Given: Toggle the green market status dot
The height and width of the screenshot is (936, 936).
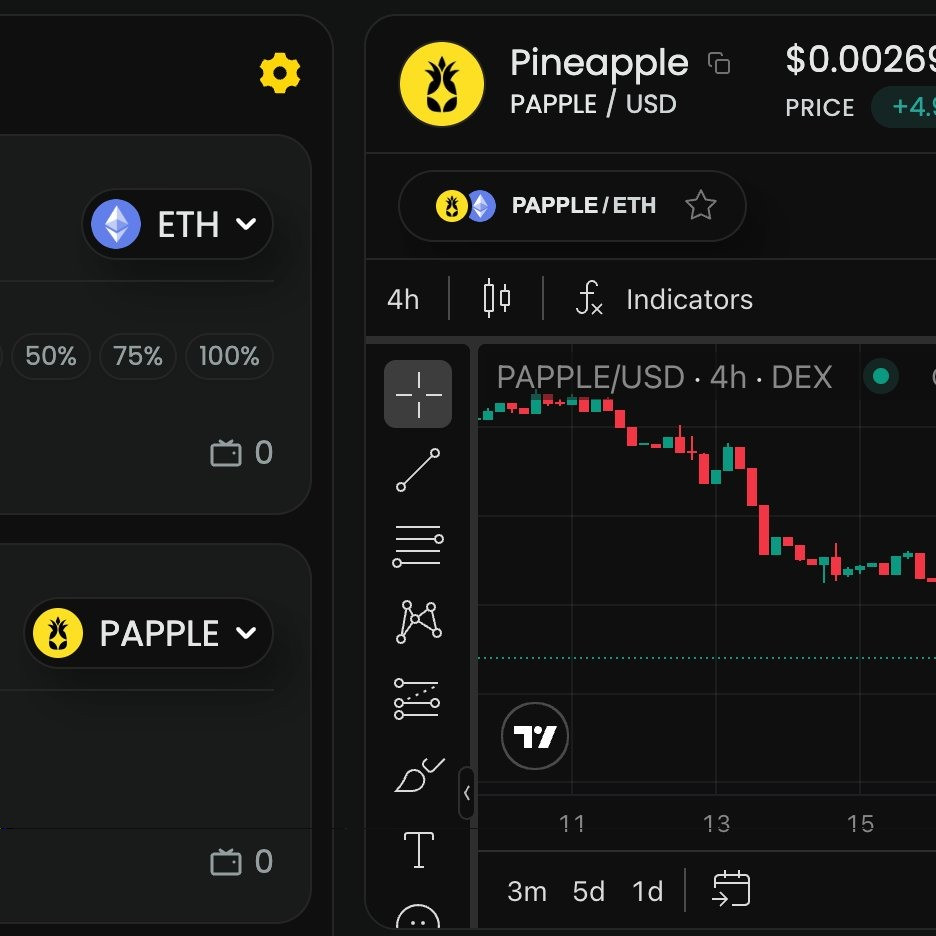Looking at the screenshot, I should pos(881,377).
